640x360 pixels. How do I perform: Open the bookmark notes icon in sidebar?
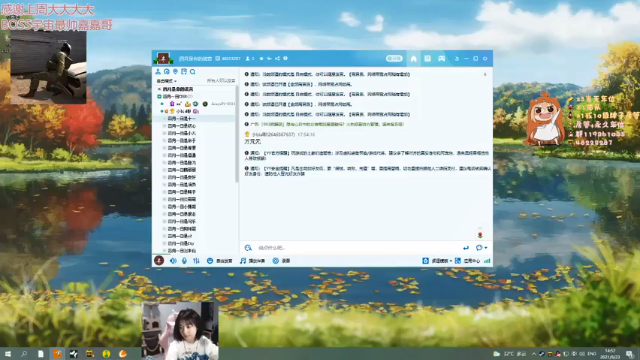(184, 71)
